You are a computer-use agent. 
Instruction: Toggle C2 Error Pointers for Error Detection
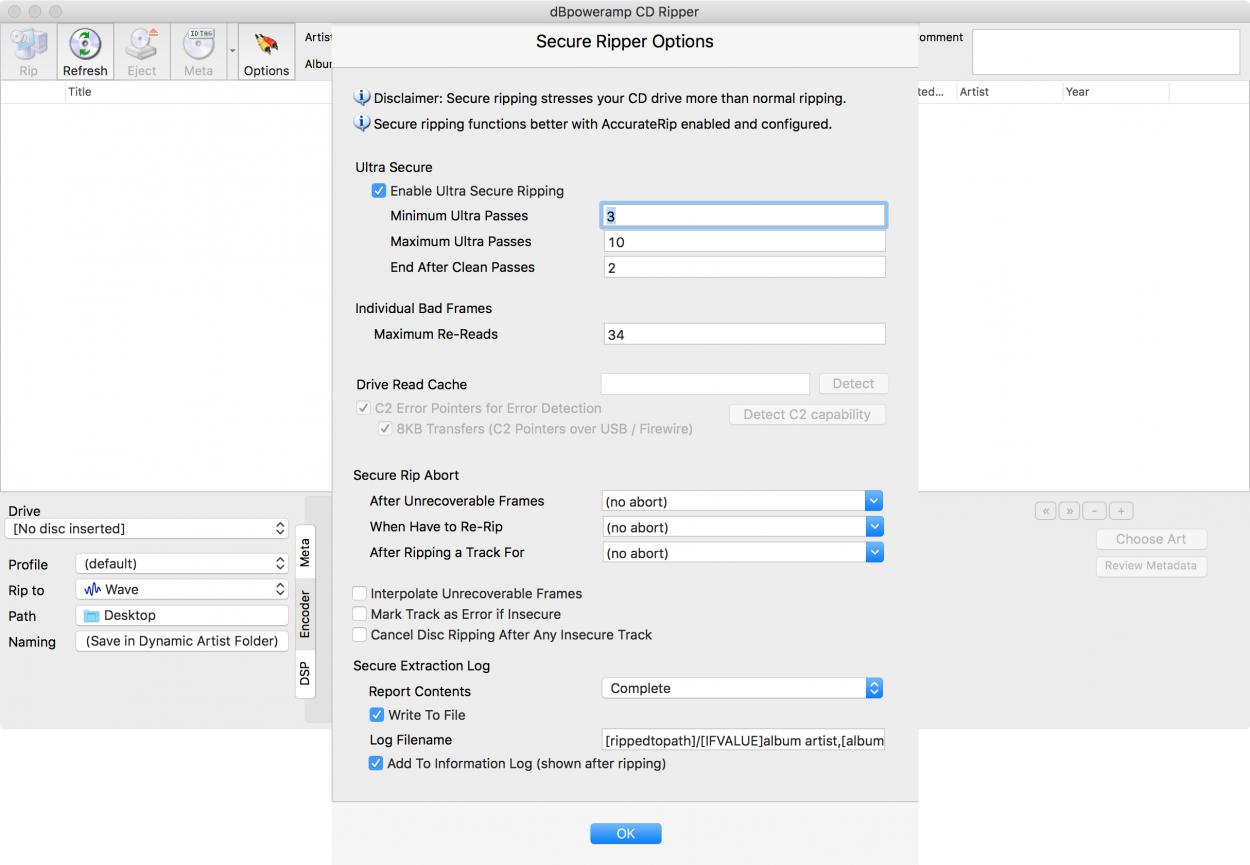pos(363,408)
